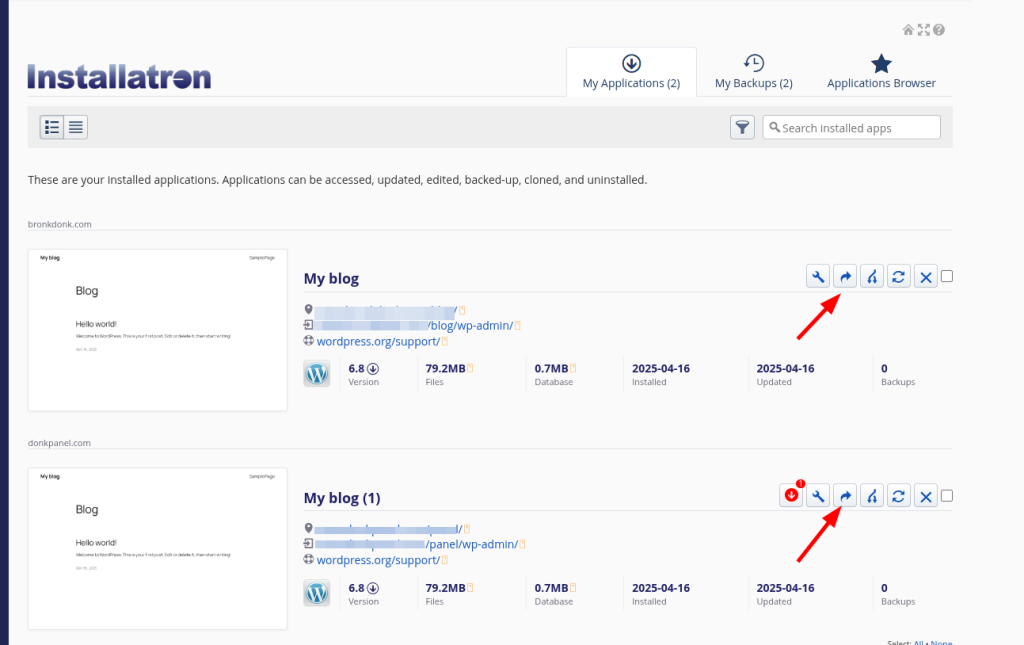1024x645 pixels.
Task: Click the clone icon for My blog
Action: [x=872, y=277]
